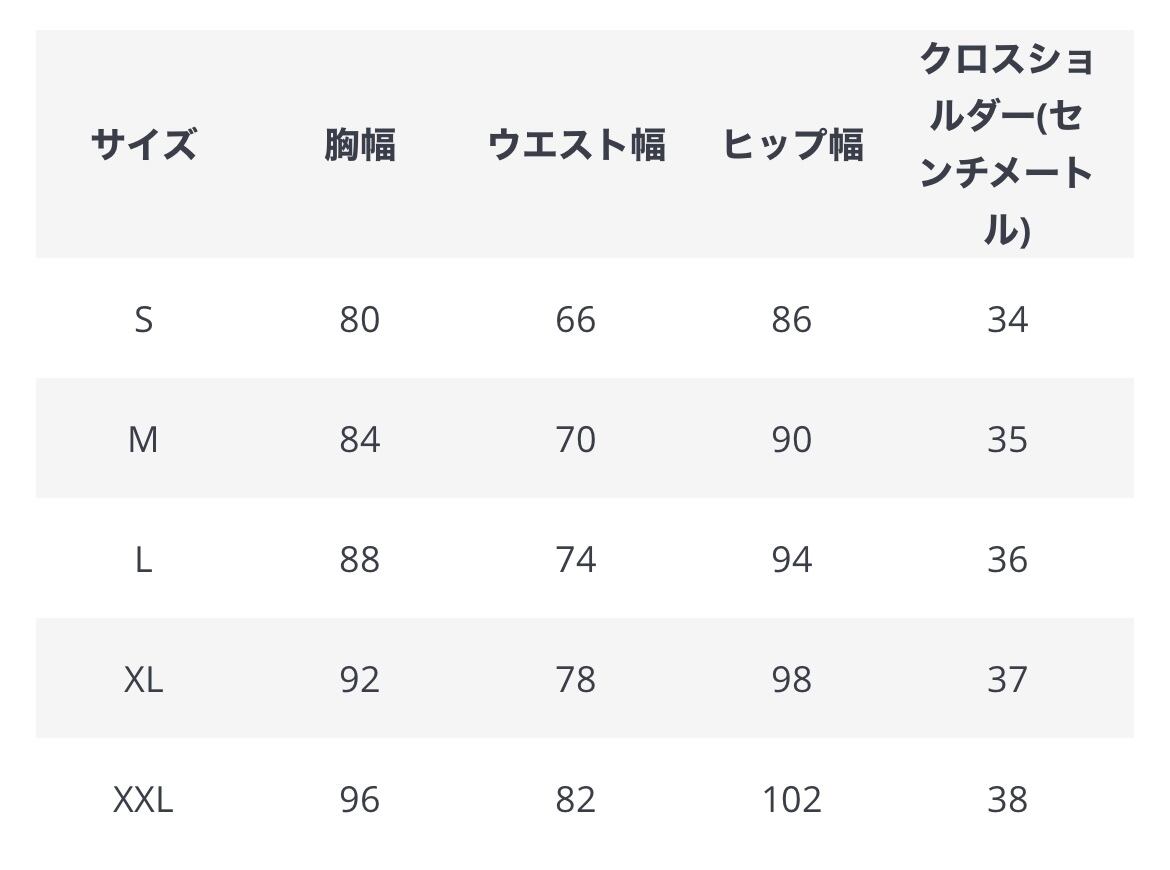The height and width of the screenshot is (870, 1170).
Task: Select waist value 66 in S row
Action: pos(576,319)
